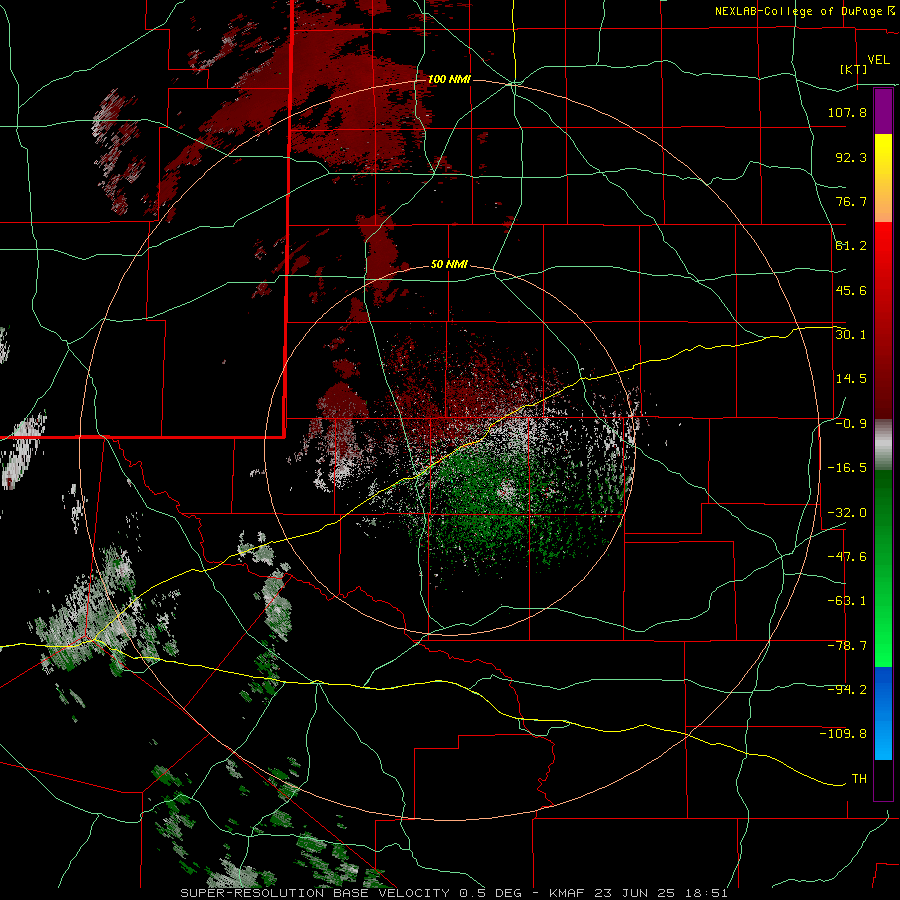Image resolution: width=900 pixels, height=900 pixels.
Task: Click the Super-Resolution Base Velocity caption text
Action: [x=453, y=893]
